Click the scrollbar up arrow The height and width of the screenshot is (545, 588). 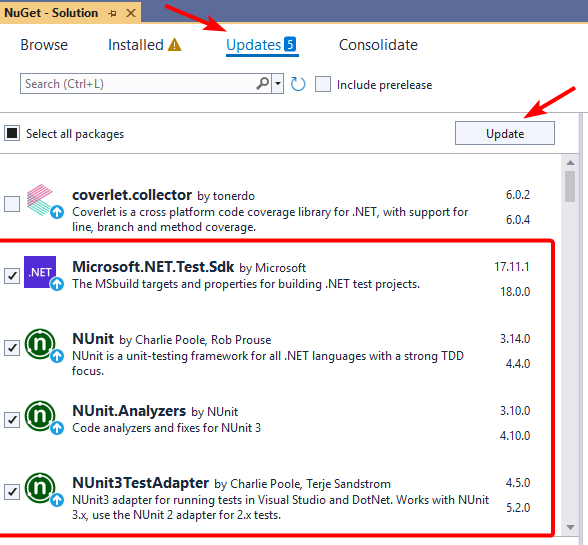pyautogui.click(x=570, y=162)
